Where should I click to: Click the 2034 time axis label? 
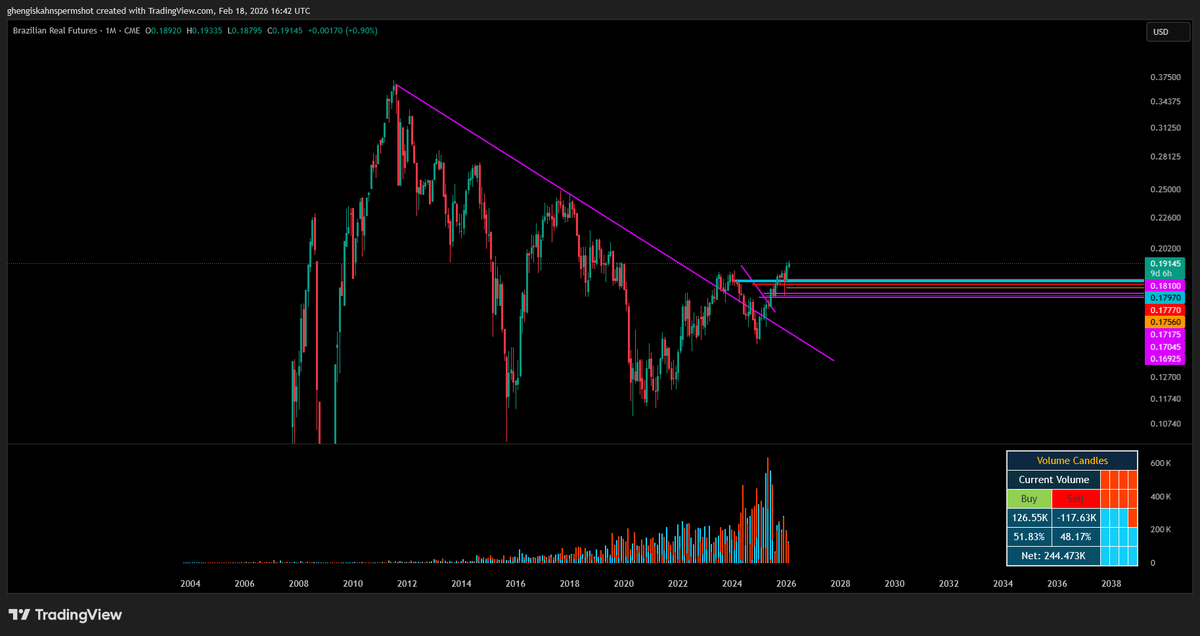click(x=1003, y=583)
